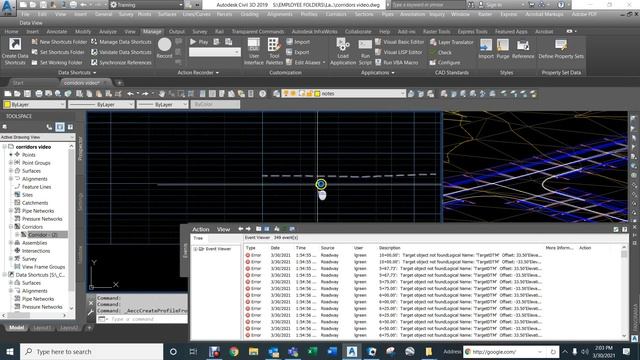Open Manage Data Shortcuts
Screen dimensions: 640x360
click(121, 42)
